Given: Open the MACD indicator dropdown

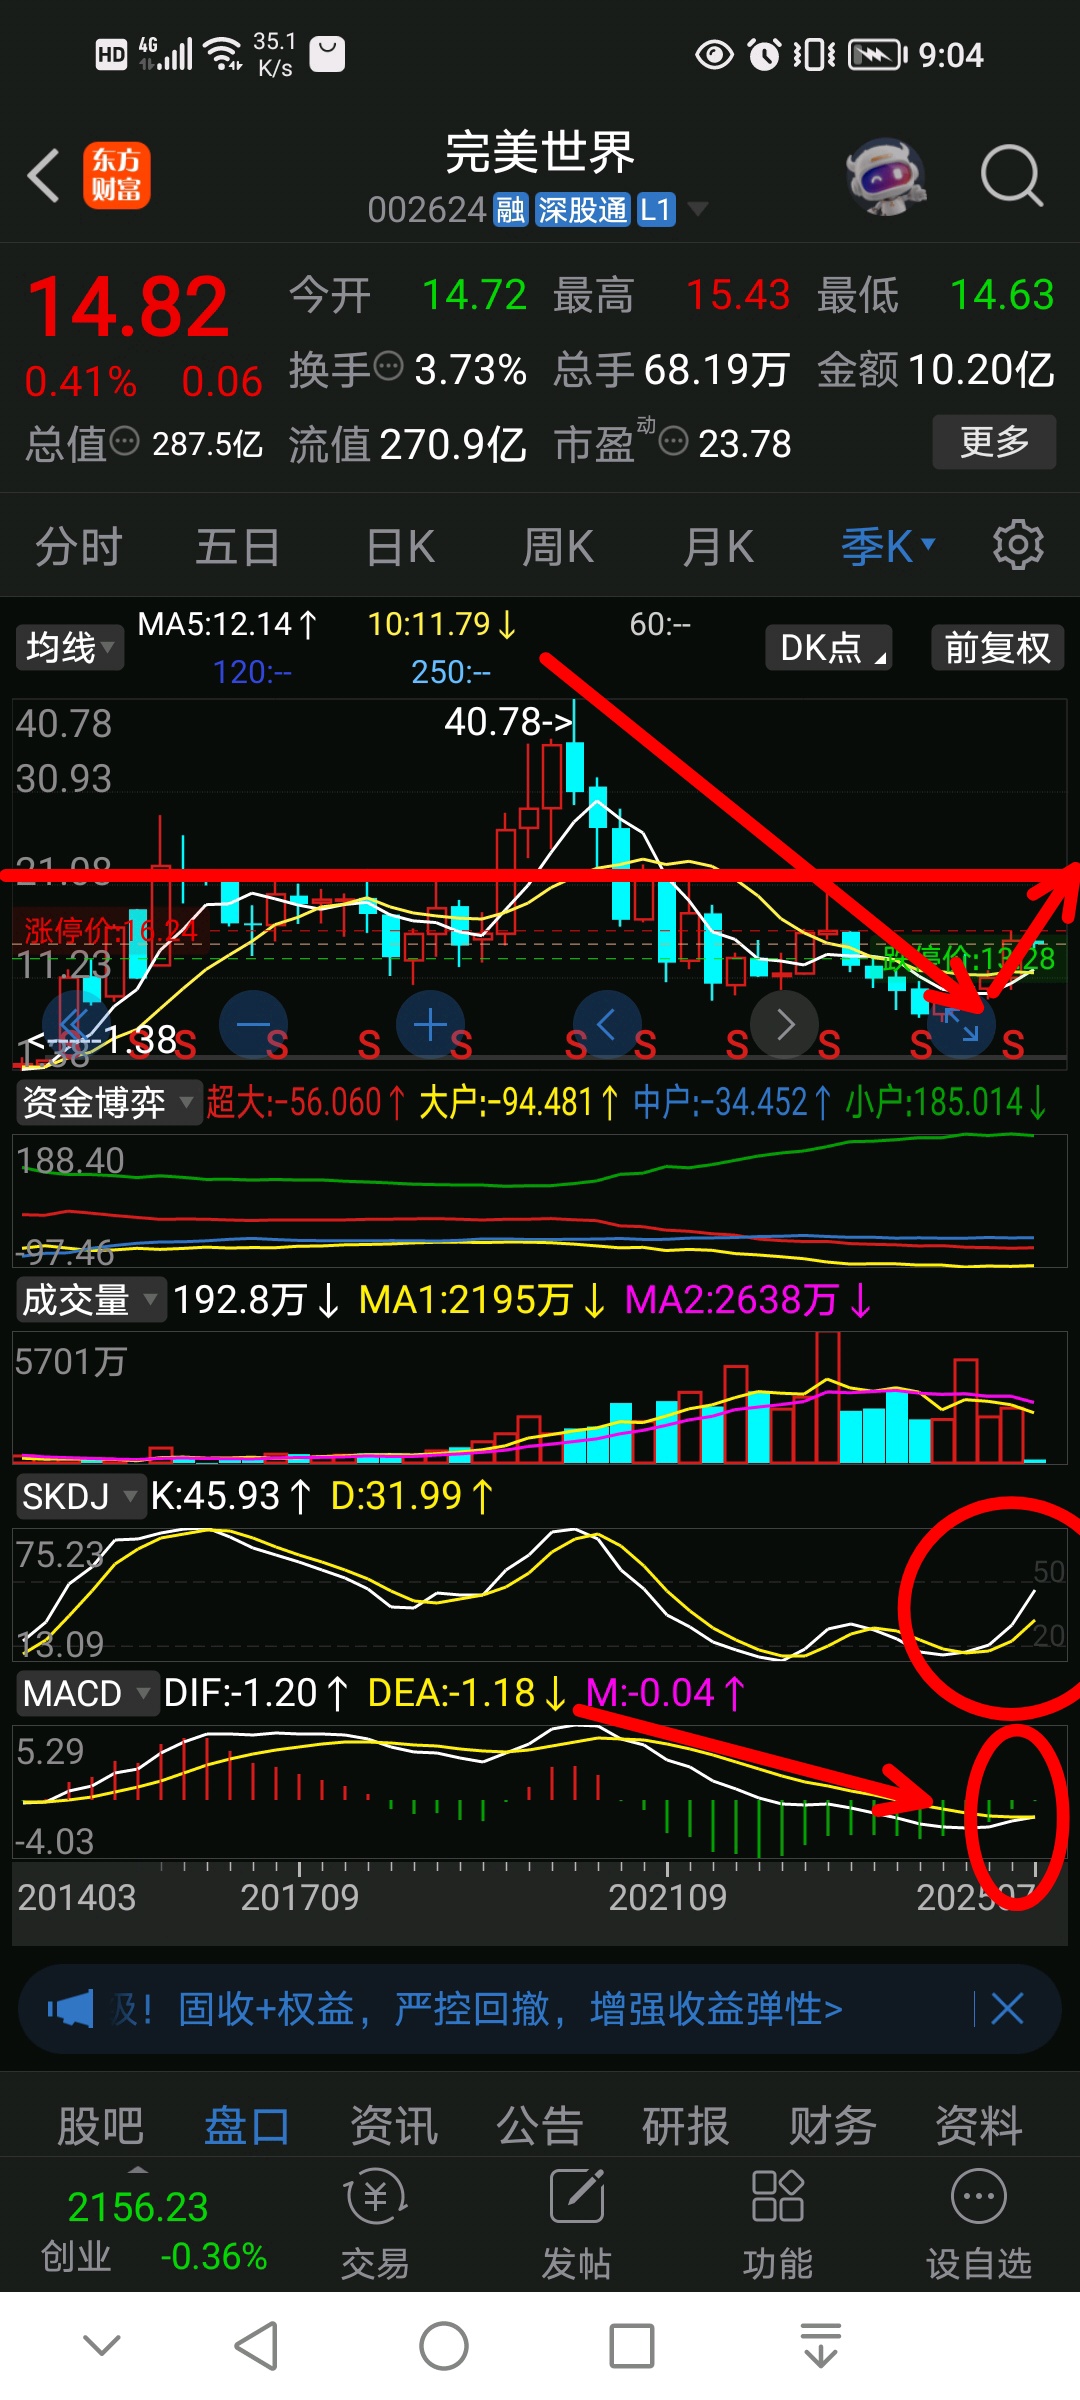Looking at the screenshot, I should pyautogui.click(x=86, y=1693).
